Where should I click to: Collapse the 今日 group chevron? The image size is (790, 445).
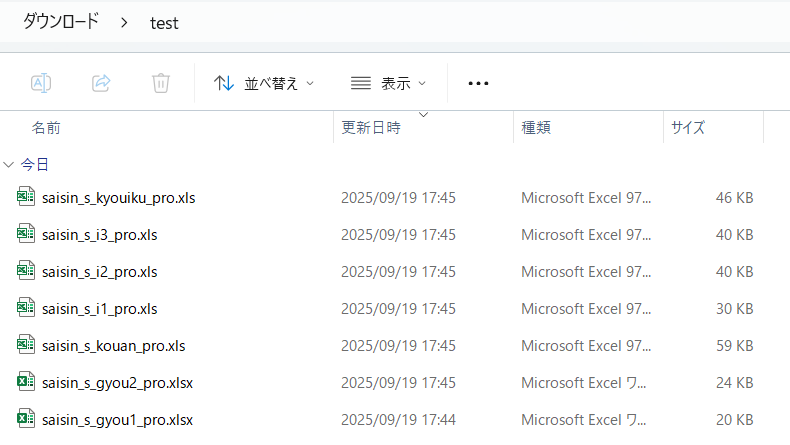click(9, 164)
